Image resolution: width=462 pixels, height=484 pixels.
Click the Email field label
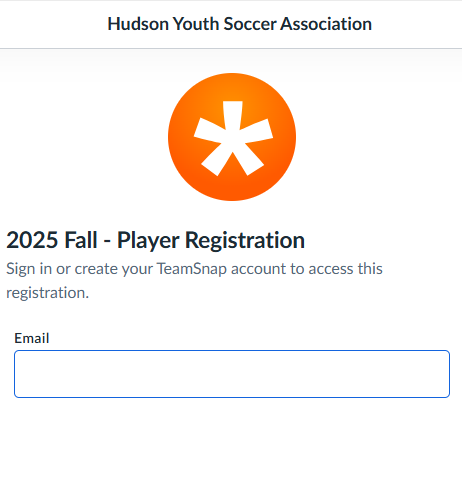click(32, 338)
